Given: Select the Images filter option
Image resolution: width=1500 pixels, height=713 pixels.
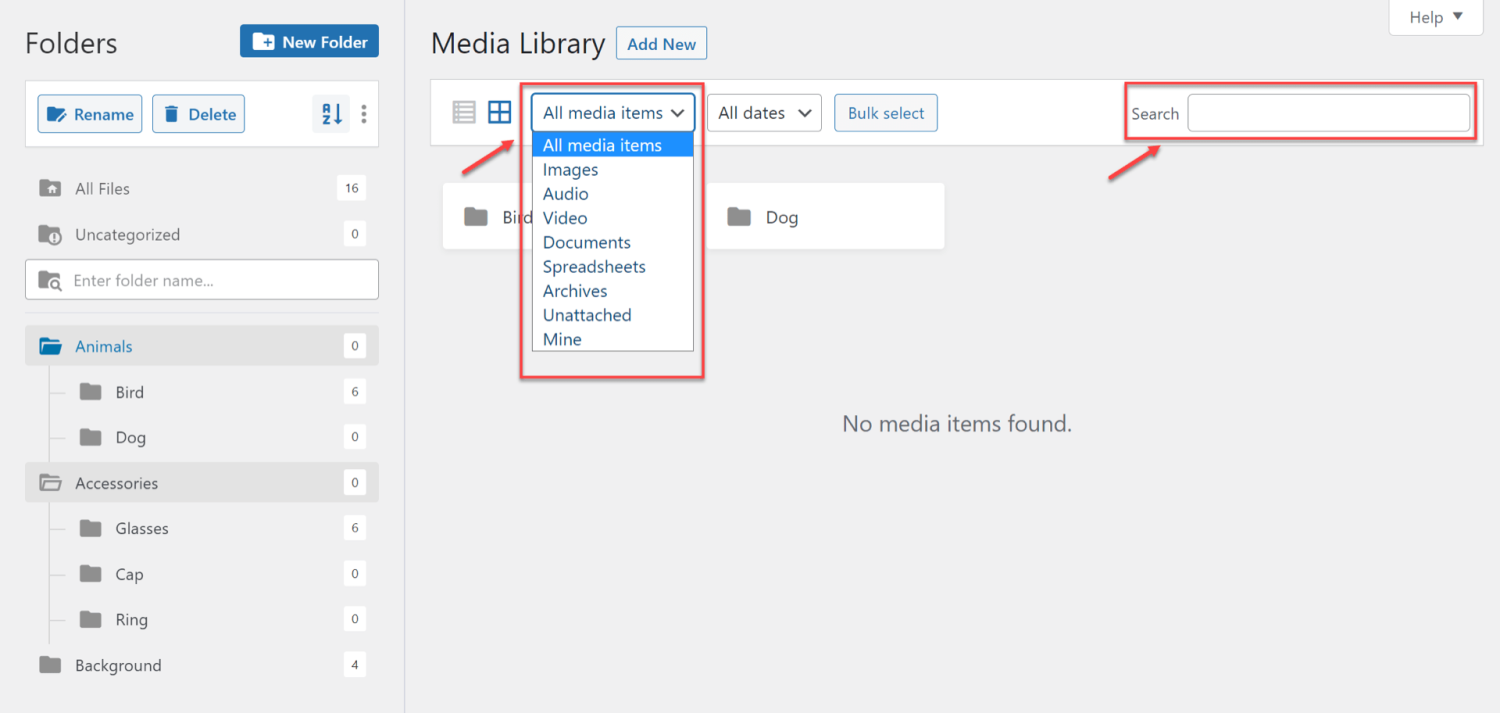Looking at the screenshot, I should (570, 169).
